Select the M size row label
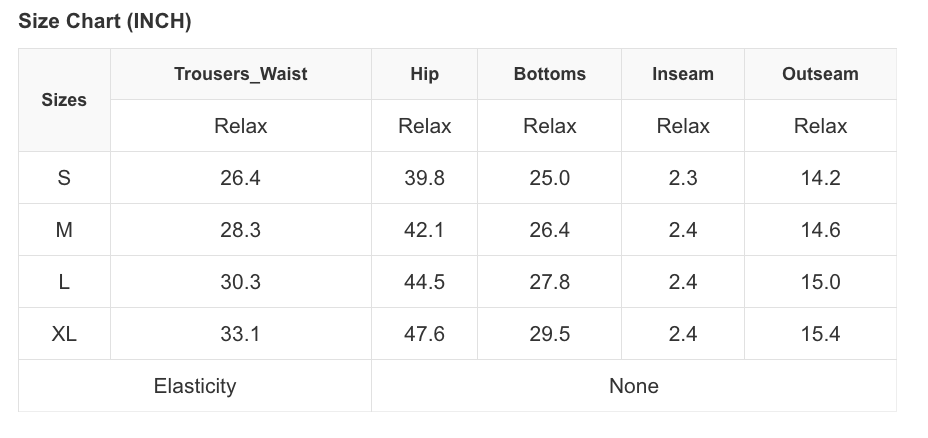The width and height of the screenshot is (928, 438). (x=64, y=230)
